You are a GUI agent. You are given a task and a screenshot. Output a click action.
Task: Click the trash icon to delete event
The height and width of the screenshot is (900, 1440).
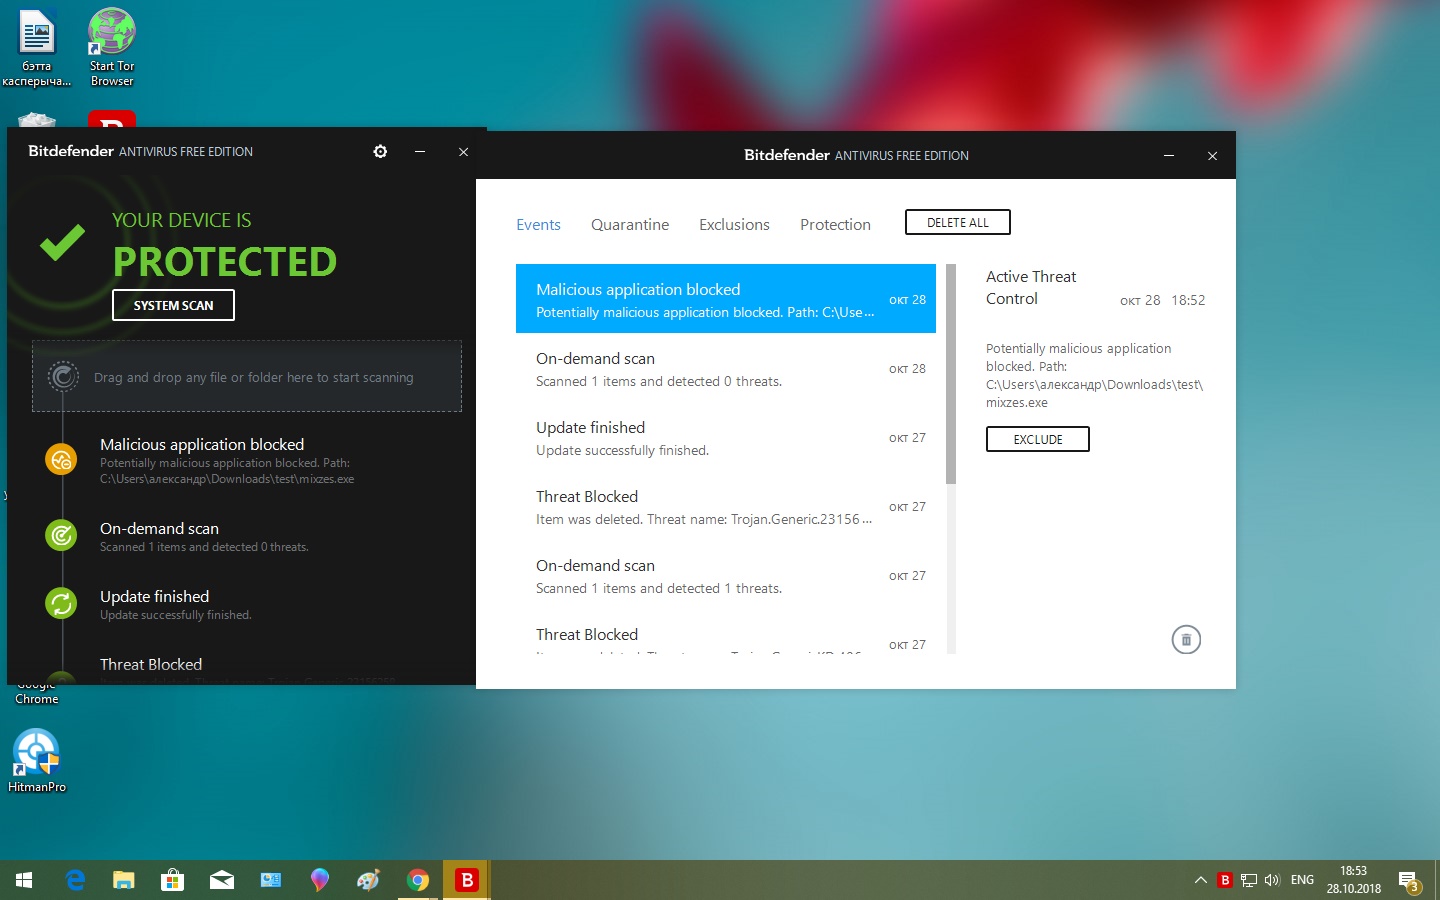click(1186, 640)
